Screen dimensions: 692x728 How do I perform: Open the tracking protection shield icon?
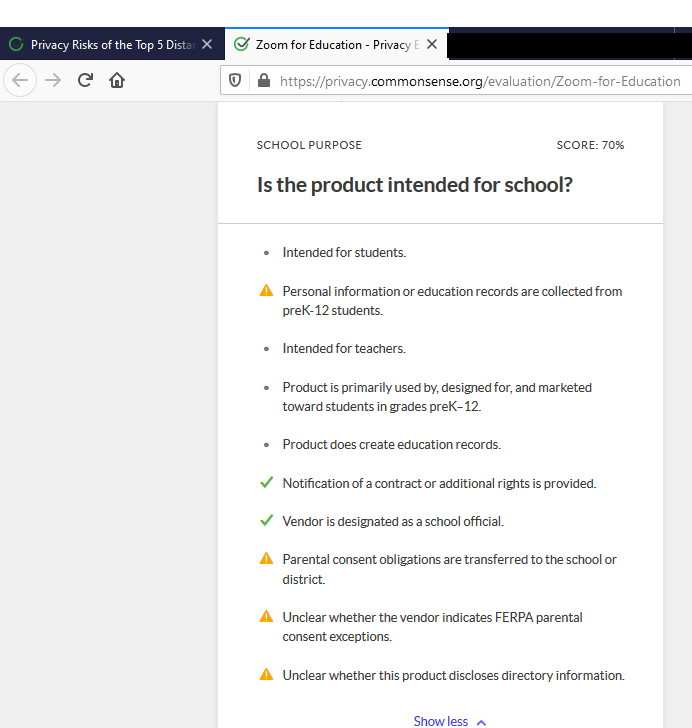coord(235,81)
